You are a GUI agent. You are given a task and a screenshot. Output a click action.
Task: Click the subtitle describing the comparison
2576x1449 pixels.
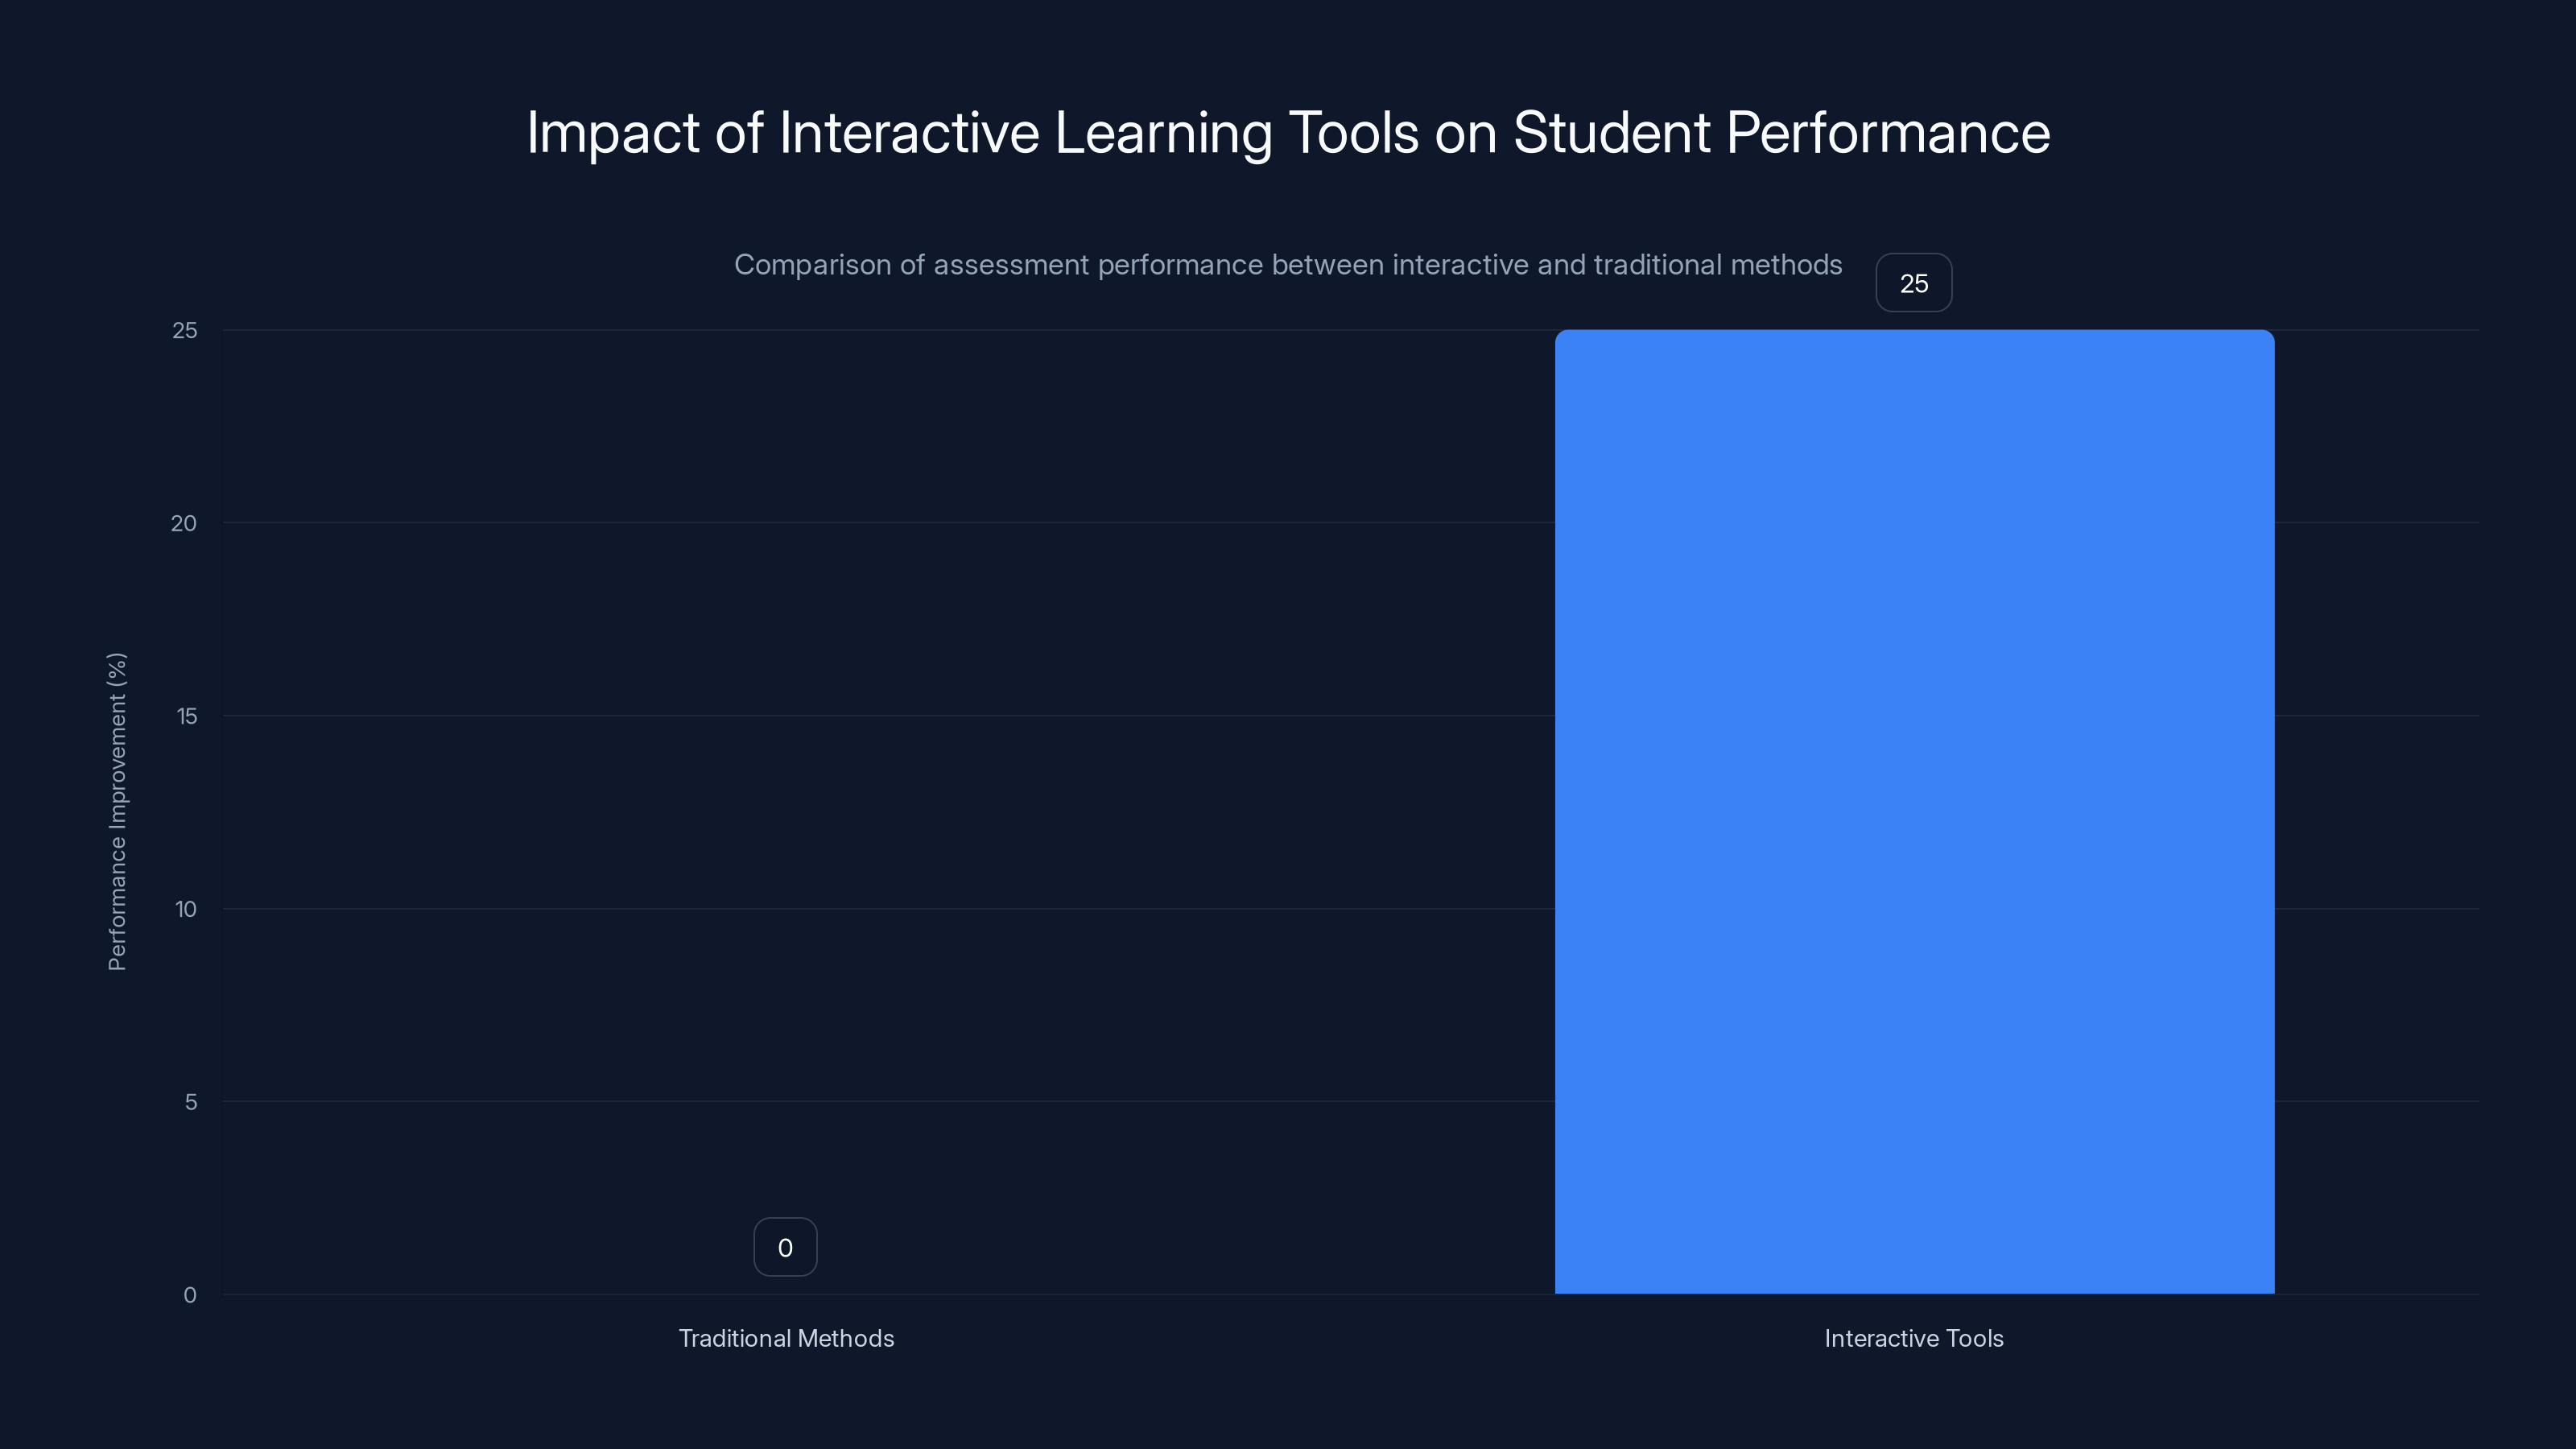pyautogui.click(x=1288, y=265)
